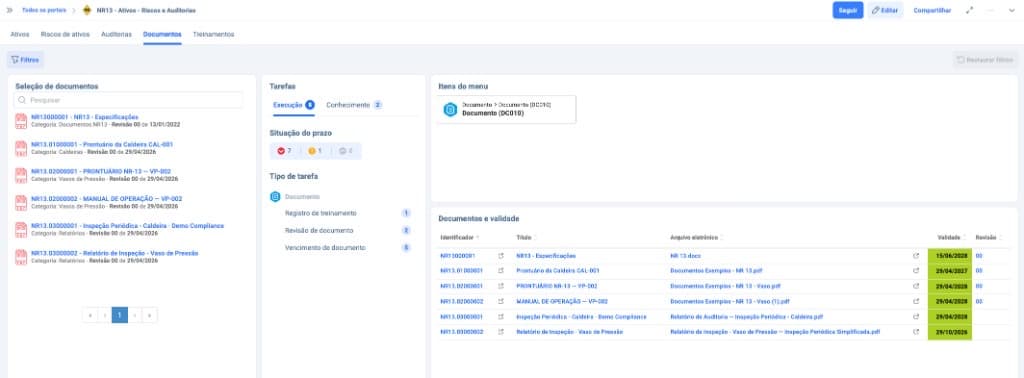Open PDF icon for MANUAL DE OPERAÇÃO VP-002
Viewport: 1024px width, 378px height.
21,202
